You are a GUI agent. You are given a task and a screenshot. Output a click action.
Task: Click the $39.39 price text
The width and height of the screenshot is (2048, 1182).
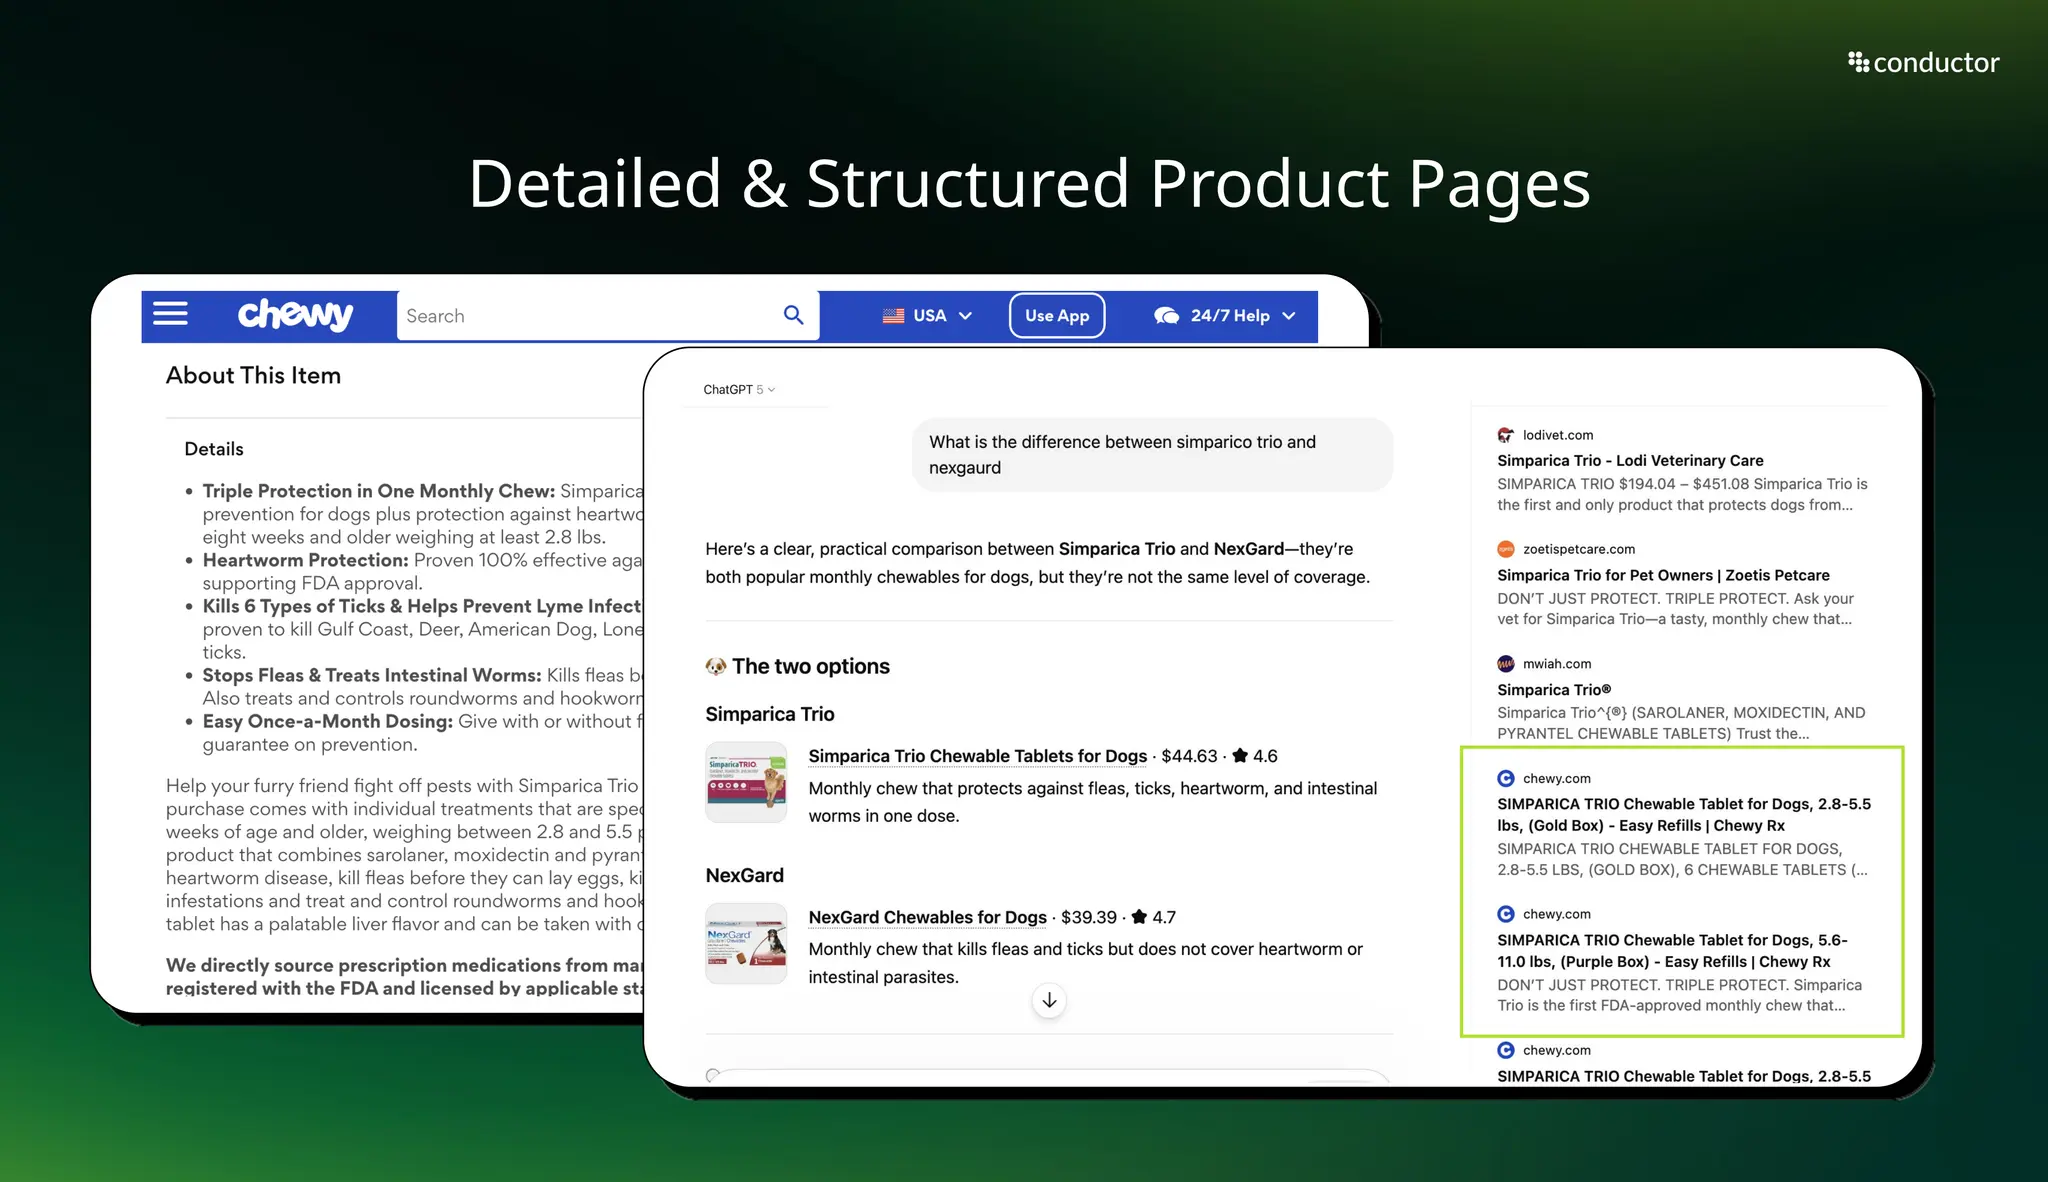(1088, 917)
